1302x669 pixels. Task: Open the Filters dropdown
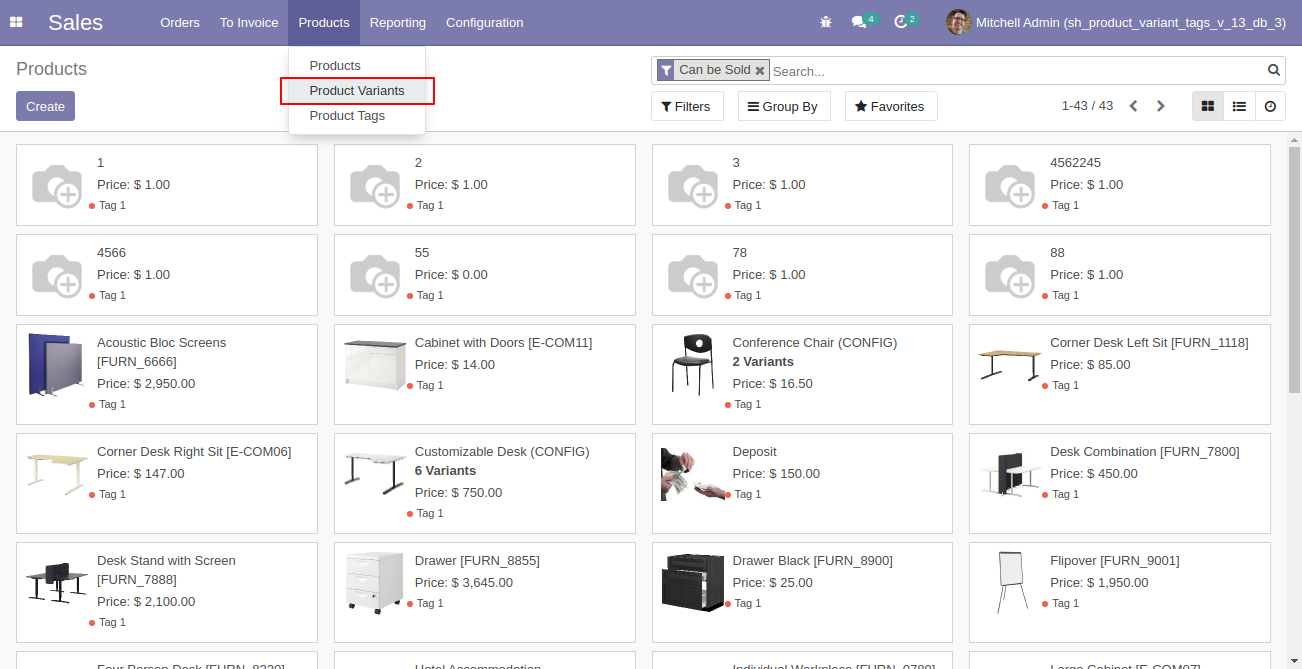(x=687, y=106)
